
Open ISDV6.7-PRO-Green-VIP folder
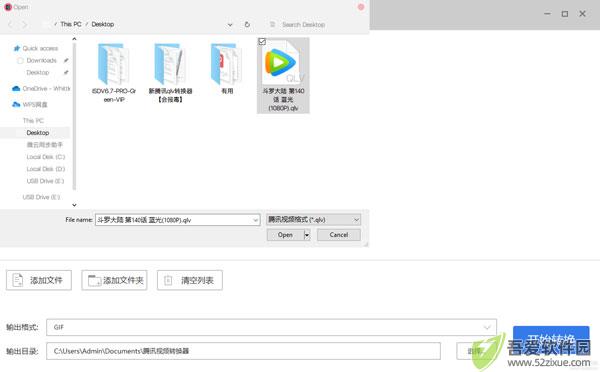114,73
